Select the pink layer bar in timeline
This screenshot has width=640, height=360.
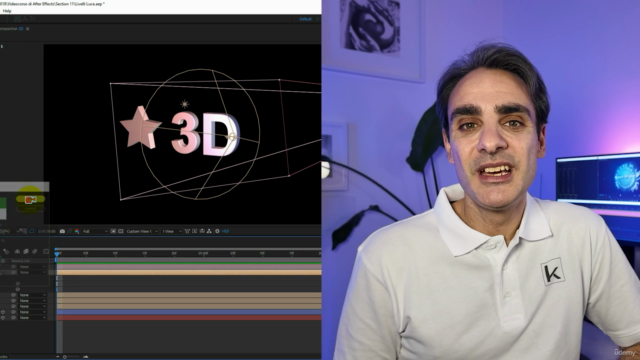[189, 267]
